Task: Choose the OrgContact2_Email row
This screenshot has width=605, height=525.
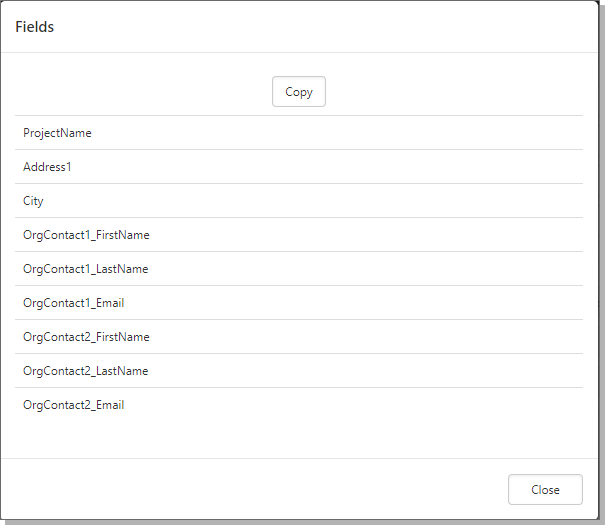Action: [x=74, y=405]
